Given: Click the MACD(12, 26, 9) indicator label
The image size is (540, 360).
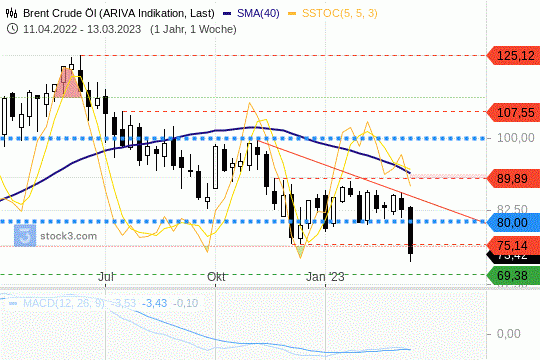Looking at the screenshot, I should (64, 303).
